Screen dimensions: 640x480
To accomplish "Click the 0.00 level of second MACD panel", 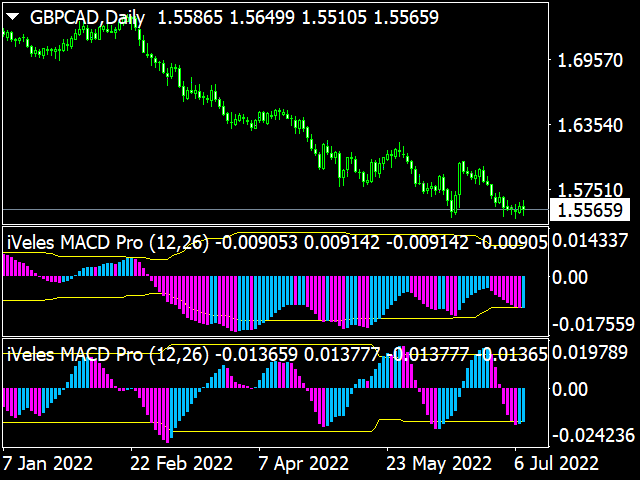I will tap(570, 389).
